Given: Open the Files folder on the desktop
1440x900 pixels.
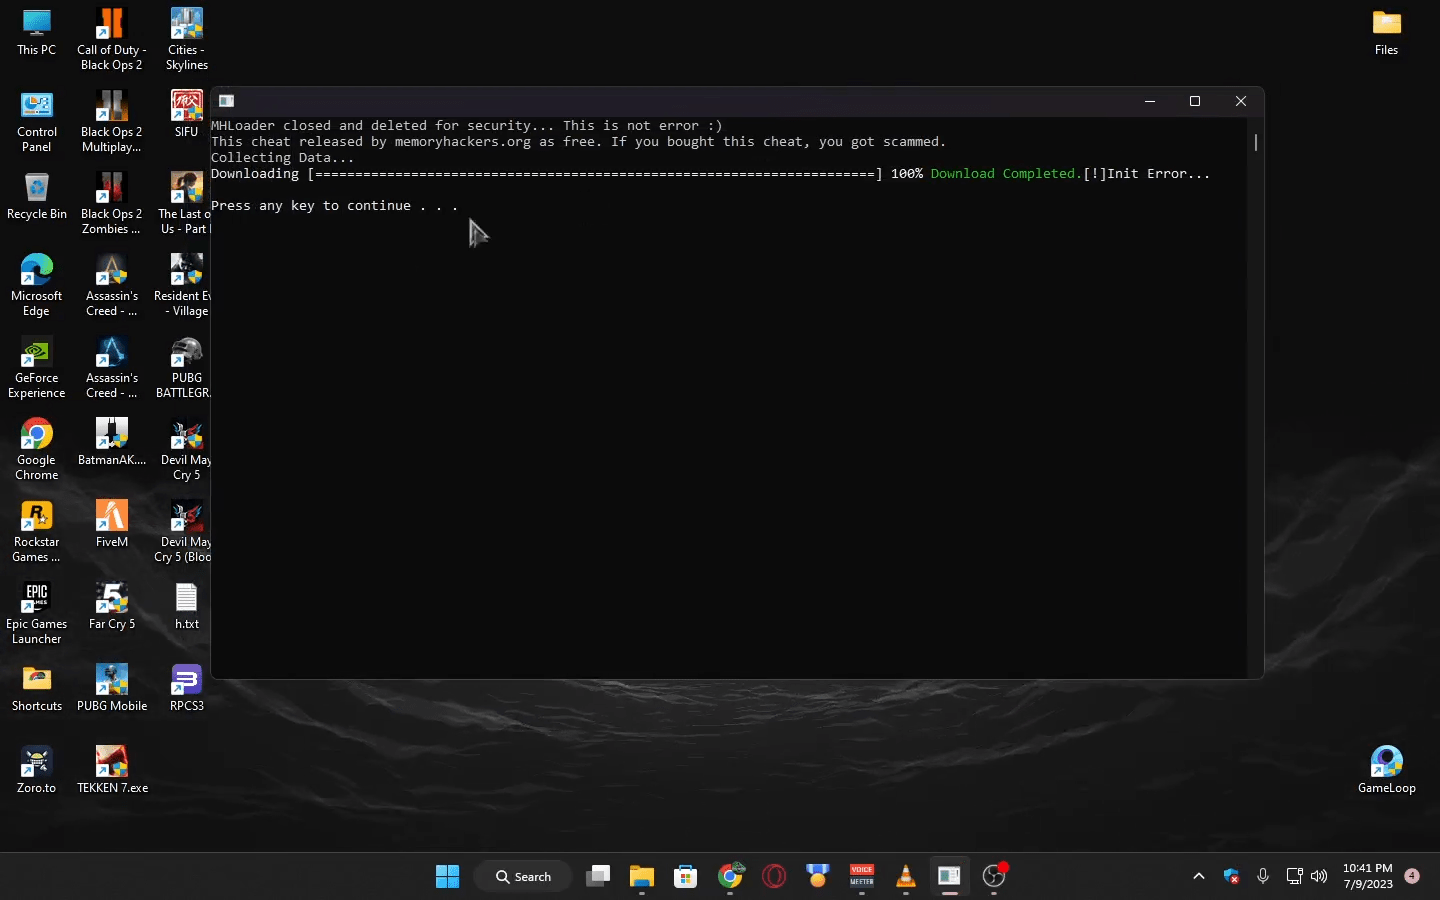Looking at the screenshot, I should point(1387,32).
